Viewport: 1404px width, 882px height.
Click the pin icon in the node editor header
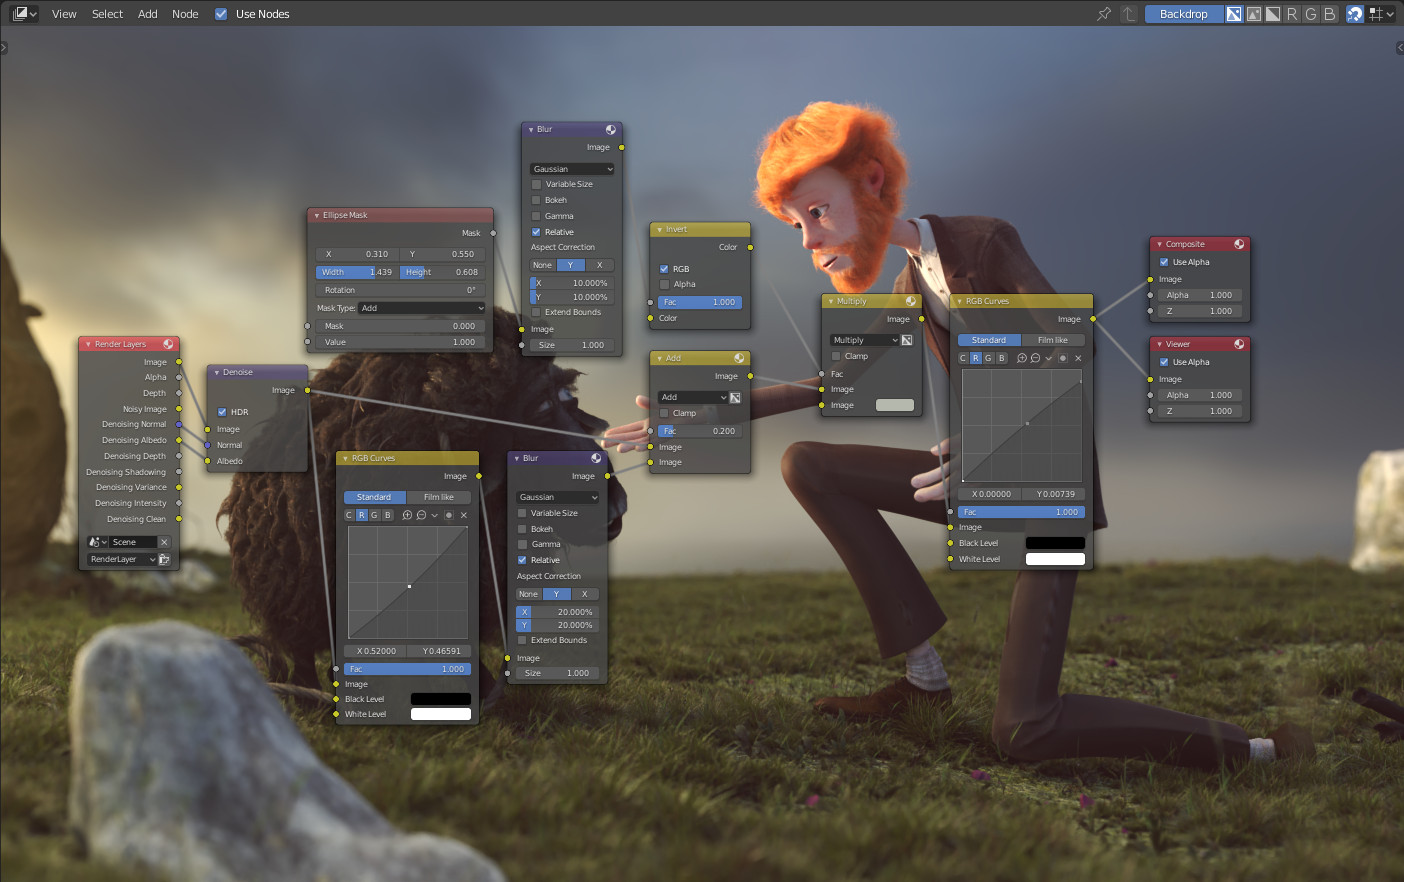(x=1103, y=14)
